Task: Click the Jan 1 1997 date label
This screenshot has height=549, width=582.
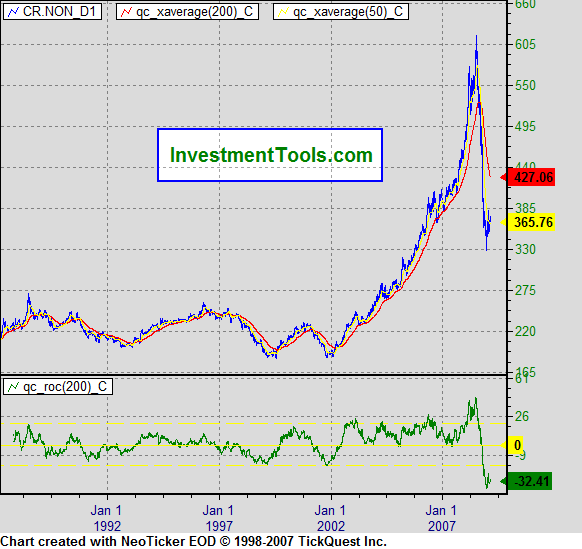Action: coord(219,518)
